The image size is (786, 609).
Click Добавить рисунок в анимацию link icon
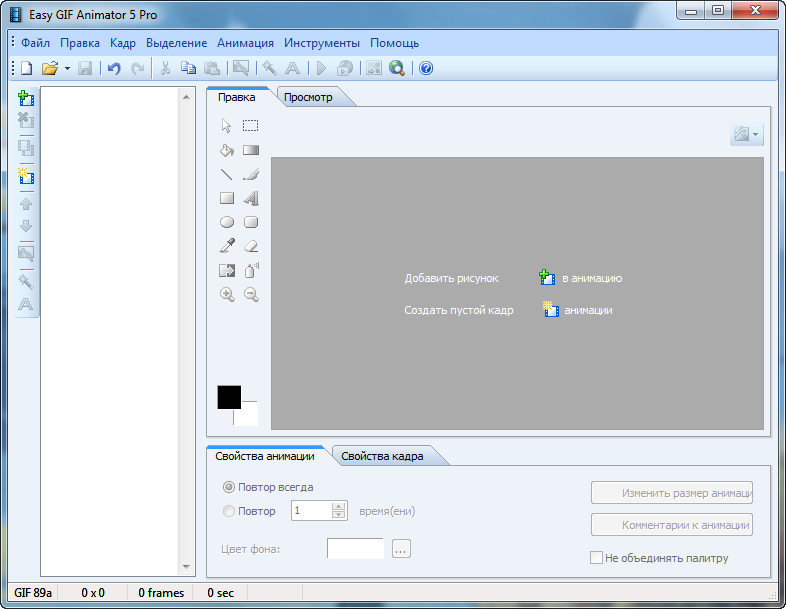[x=547, y=277]
